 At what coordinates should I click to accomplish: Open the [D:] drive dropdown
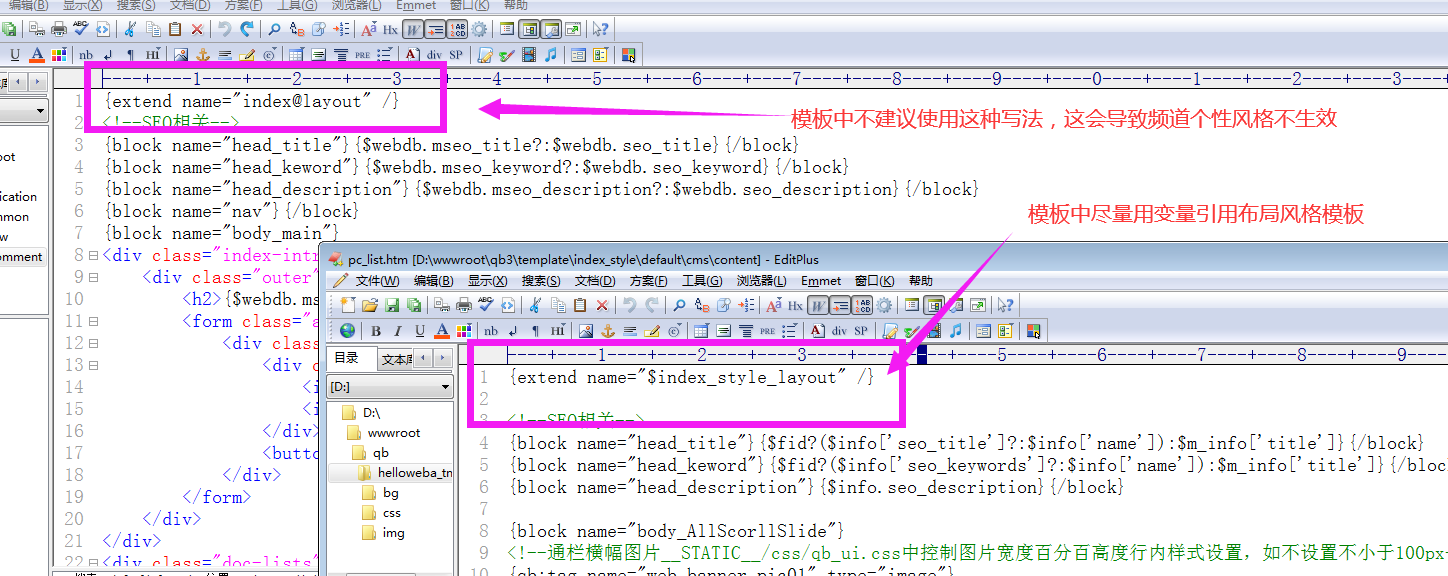tap(446, 386)
